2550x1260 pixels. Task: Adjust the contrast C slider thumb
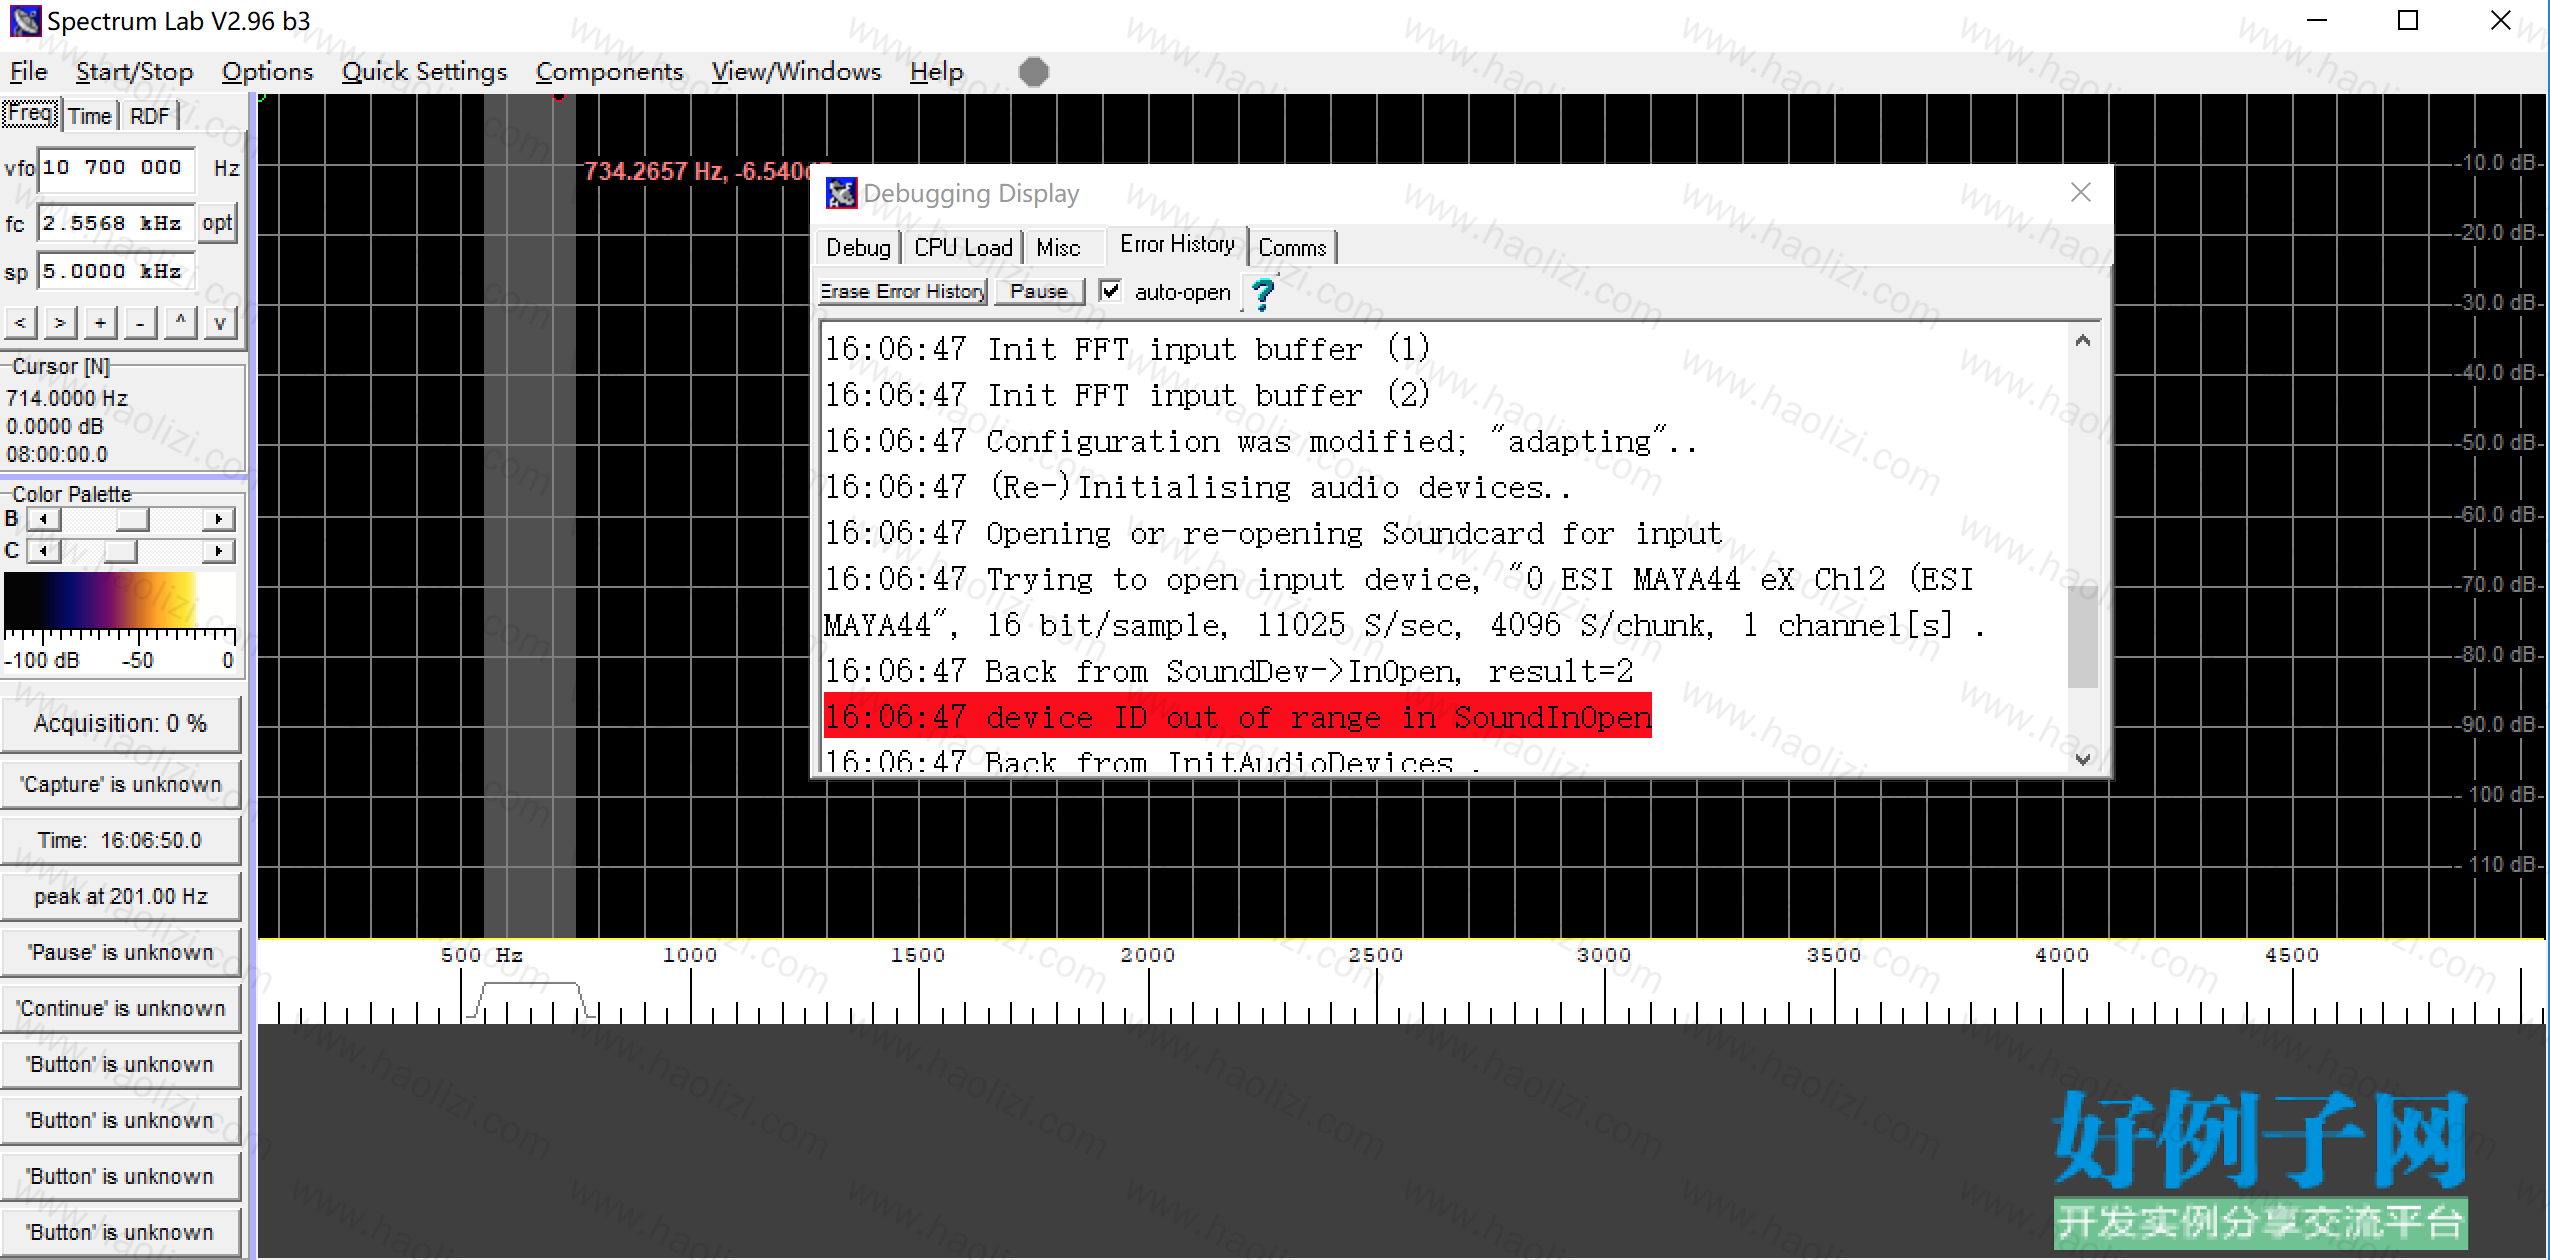pyautogui.click(x=120, y=551)
